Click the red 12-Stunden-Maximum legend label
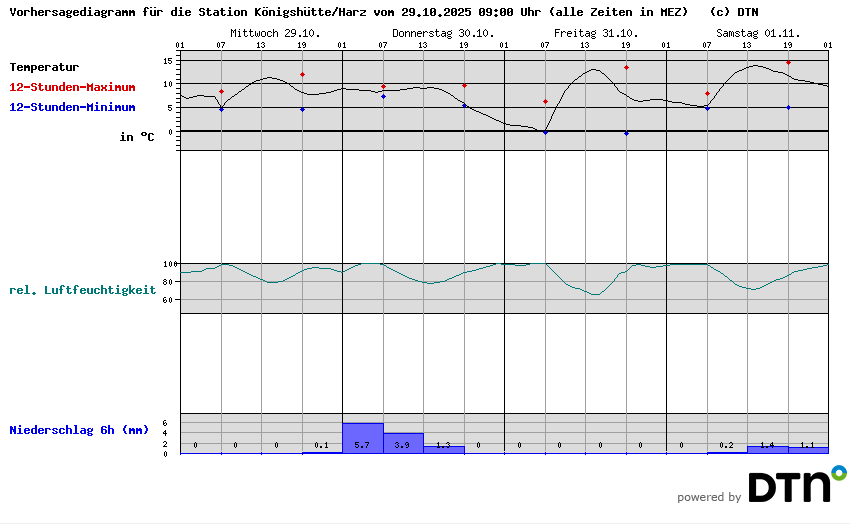The height and width of the screenshot is (524, 850). coord(72,87)
